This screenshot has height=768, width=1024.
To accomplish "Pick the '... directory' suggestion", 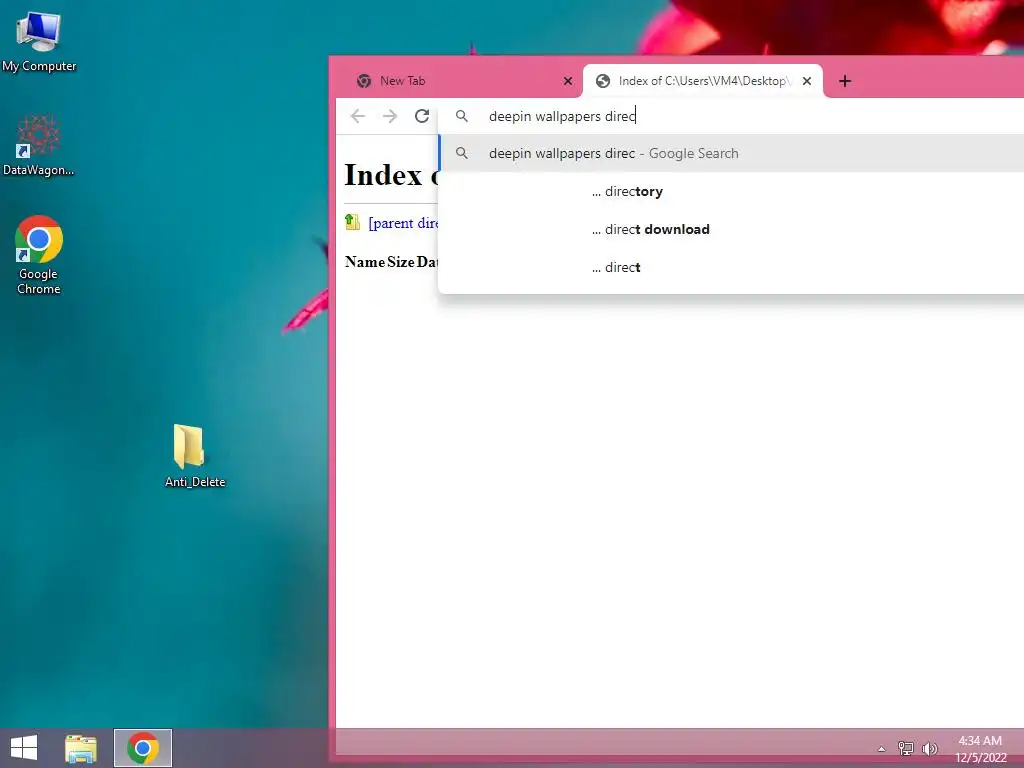I will 731,191.
